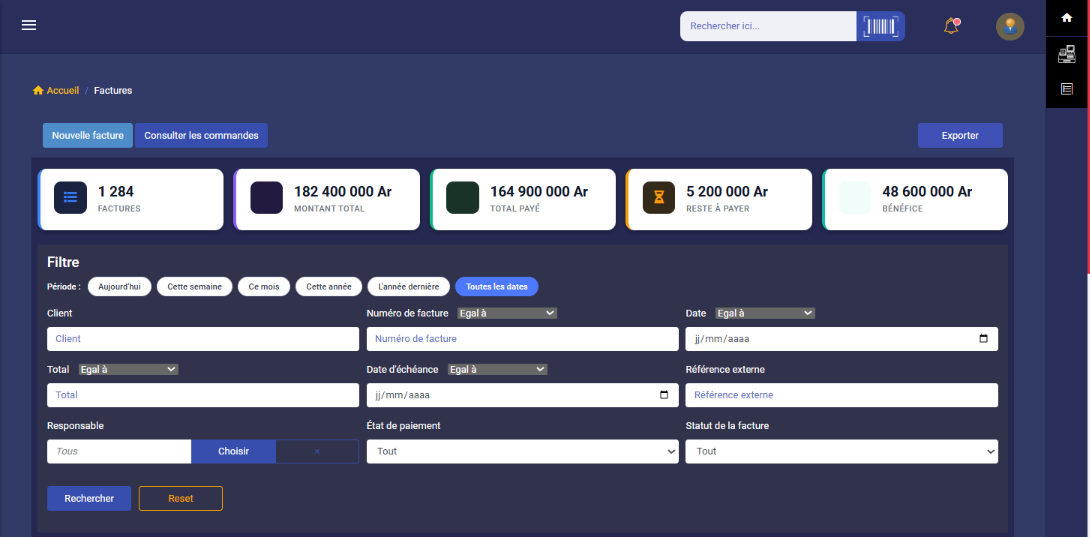This screenshot has height=537, width=1090.
Task: Click the Date d'échéance jj/mm/aaaa field
Action: click(523, 395)
